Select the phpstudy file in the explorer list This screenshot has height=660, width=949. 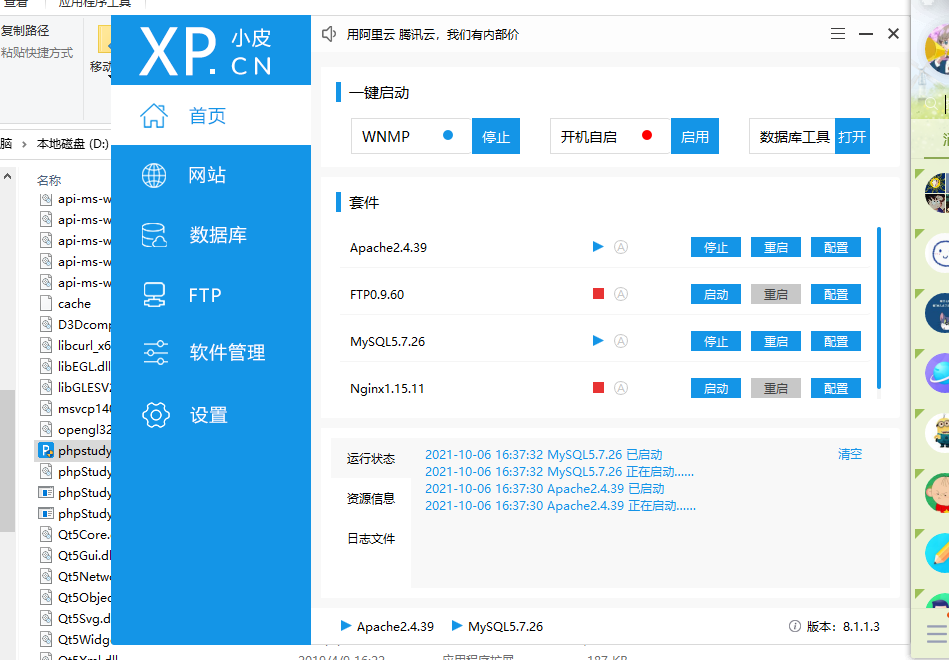[75, 450]
